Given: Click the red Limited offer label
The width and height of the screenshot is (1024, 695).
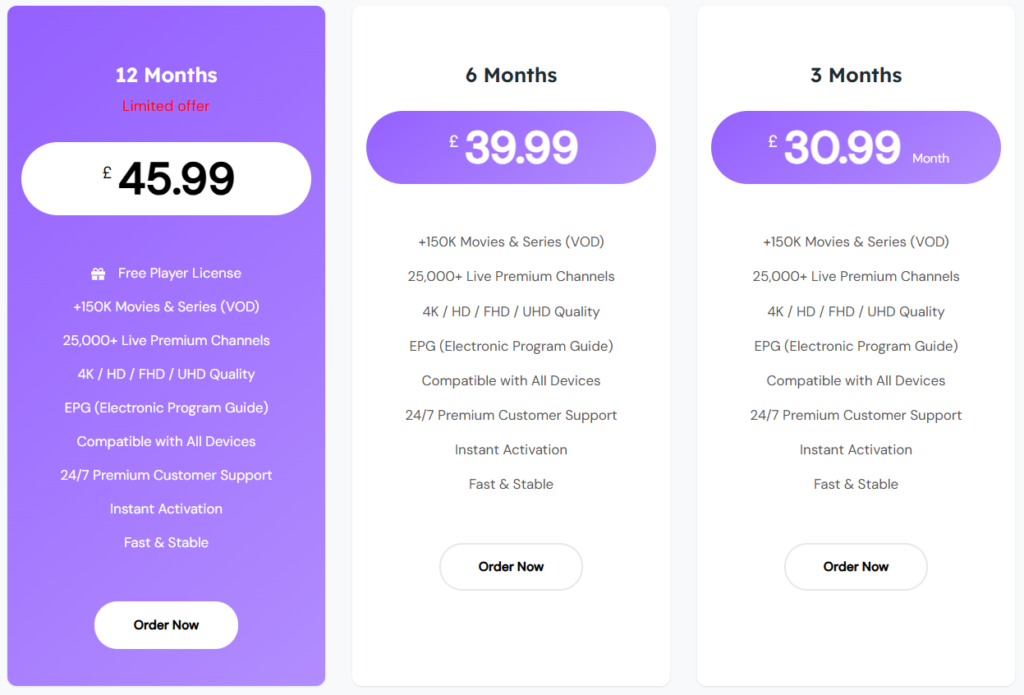Looking at the screenshot, I should pos(166,106).
